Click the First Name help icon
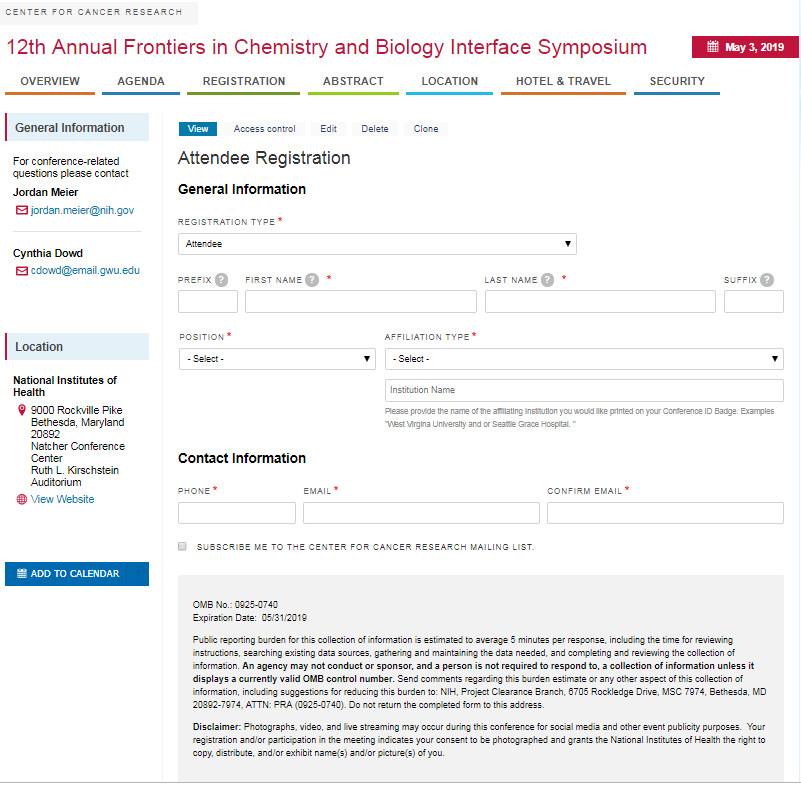 click(x=312, y=280)
